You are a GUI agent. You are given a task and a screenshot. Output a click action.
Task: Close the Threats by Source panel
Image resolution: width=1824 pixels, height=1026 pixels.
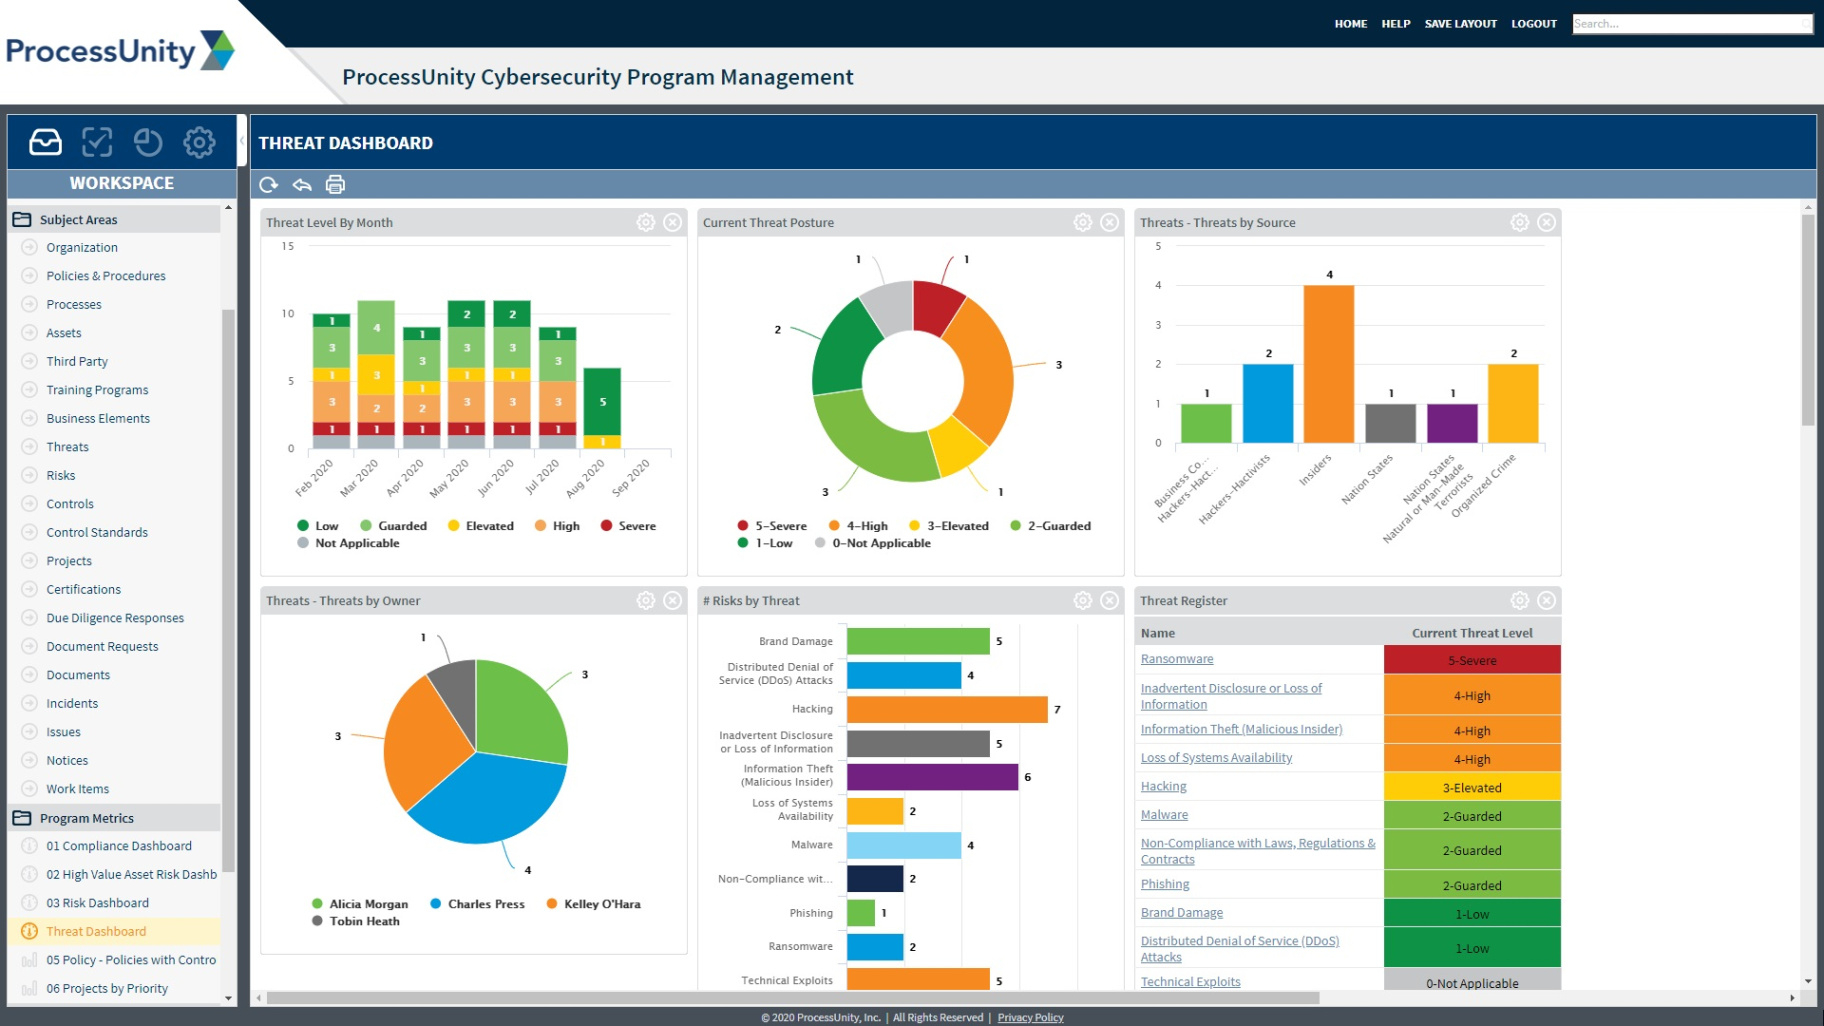click(1547, 222)
